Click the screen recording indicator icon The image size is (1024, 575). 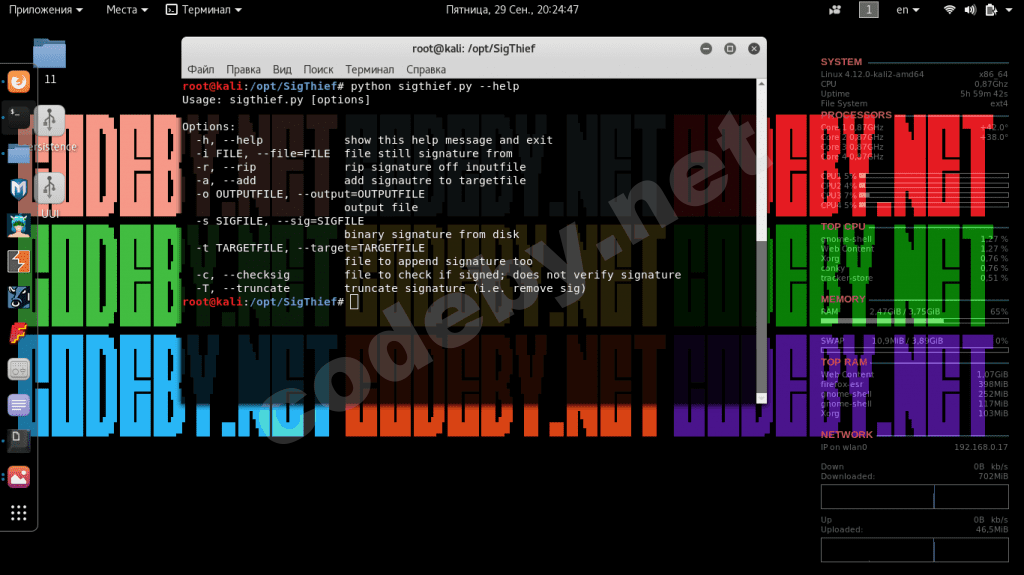click(x=835, y=10)
